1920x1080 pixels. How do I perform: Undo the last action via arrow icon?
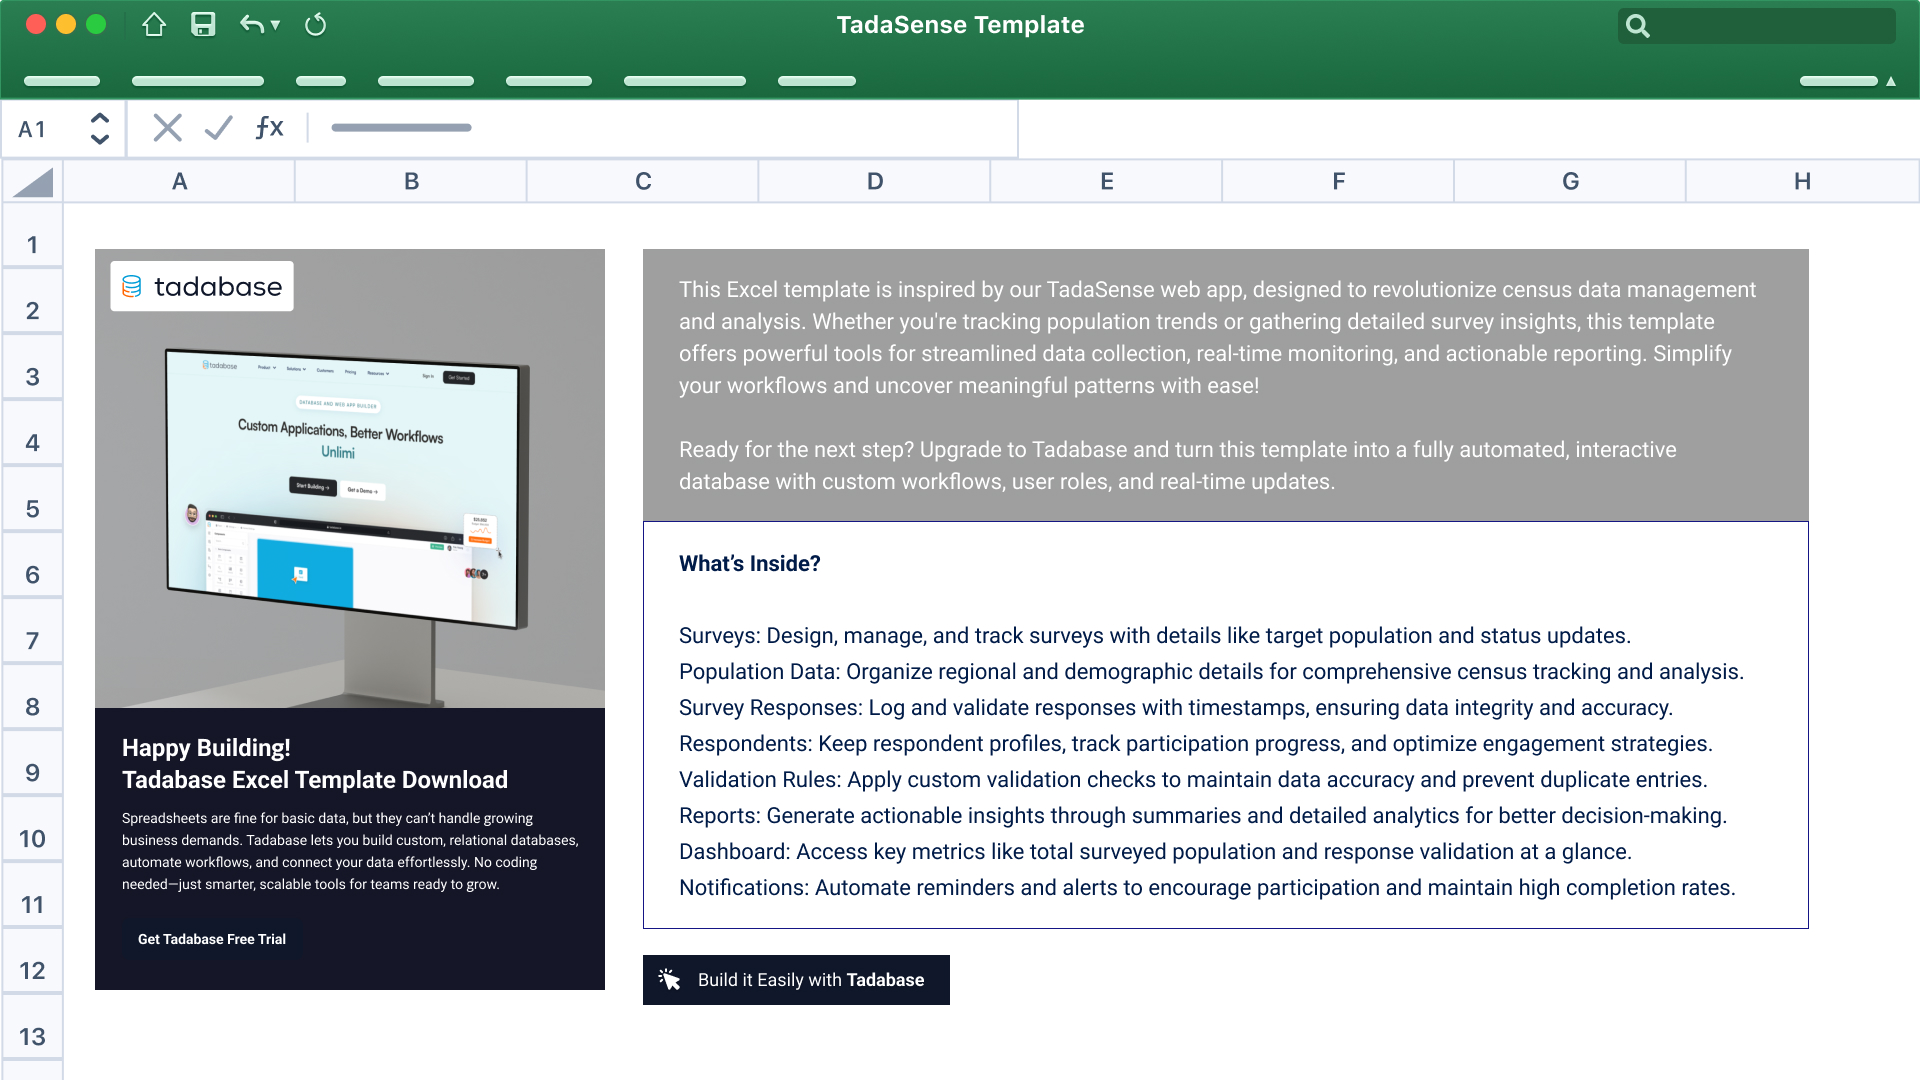click(x=251, y=25)
